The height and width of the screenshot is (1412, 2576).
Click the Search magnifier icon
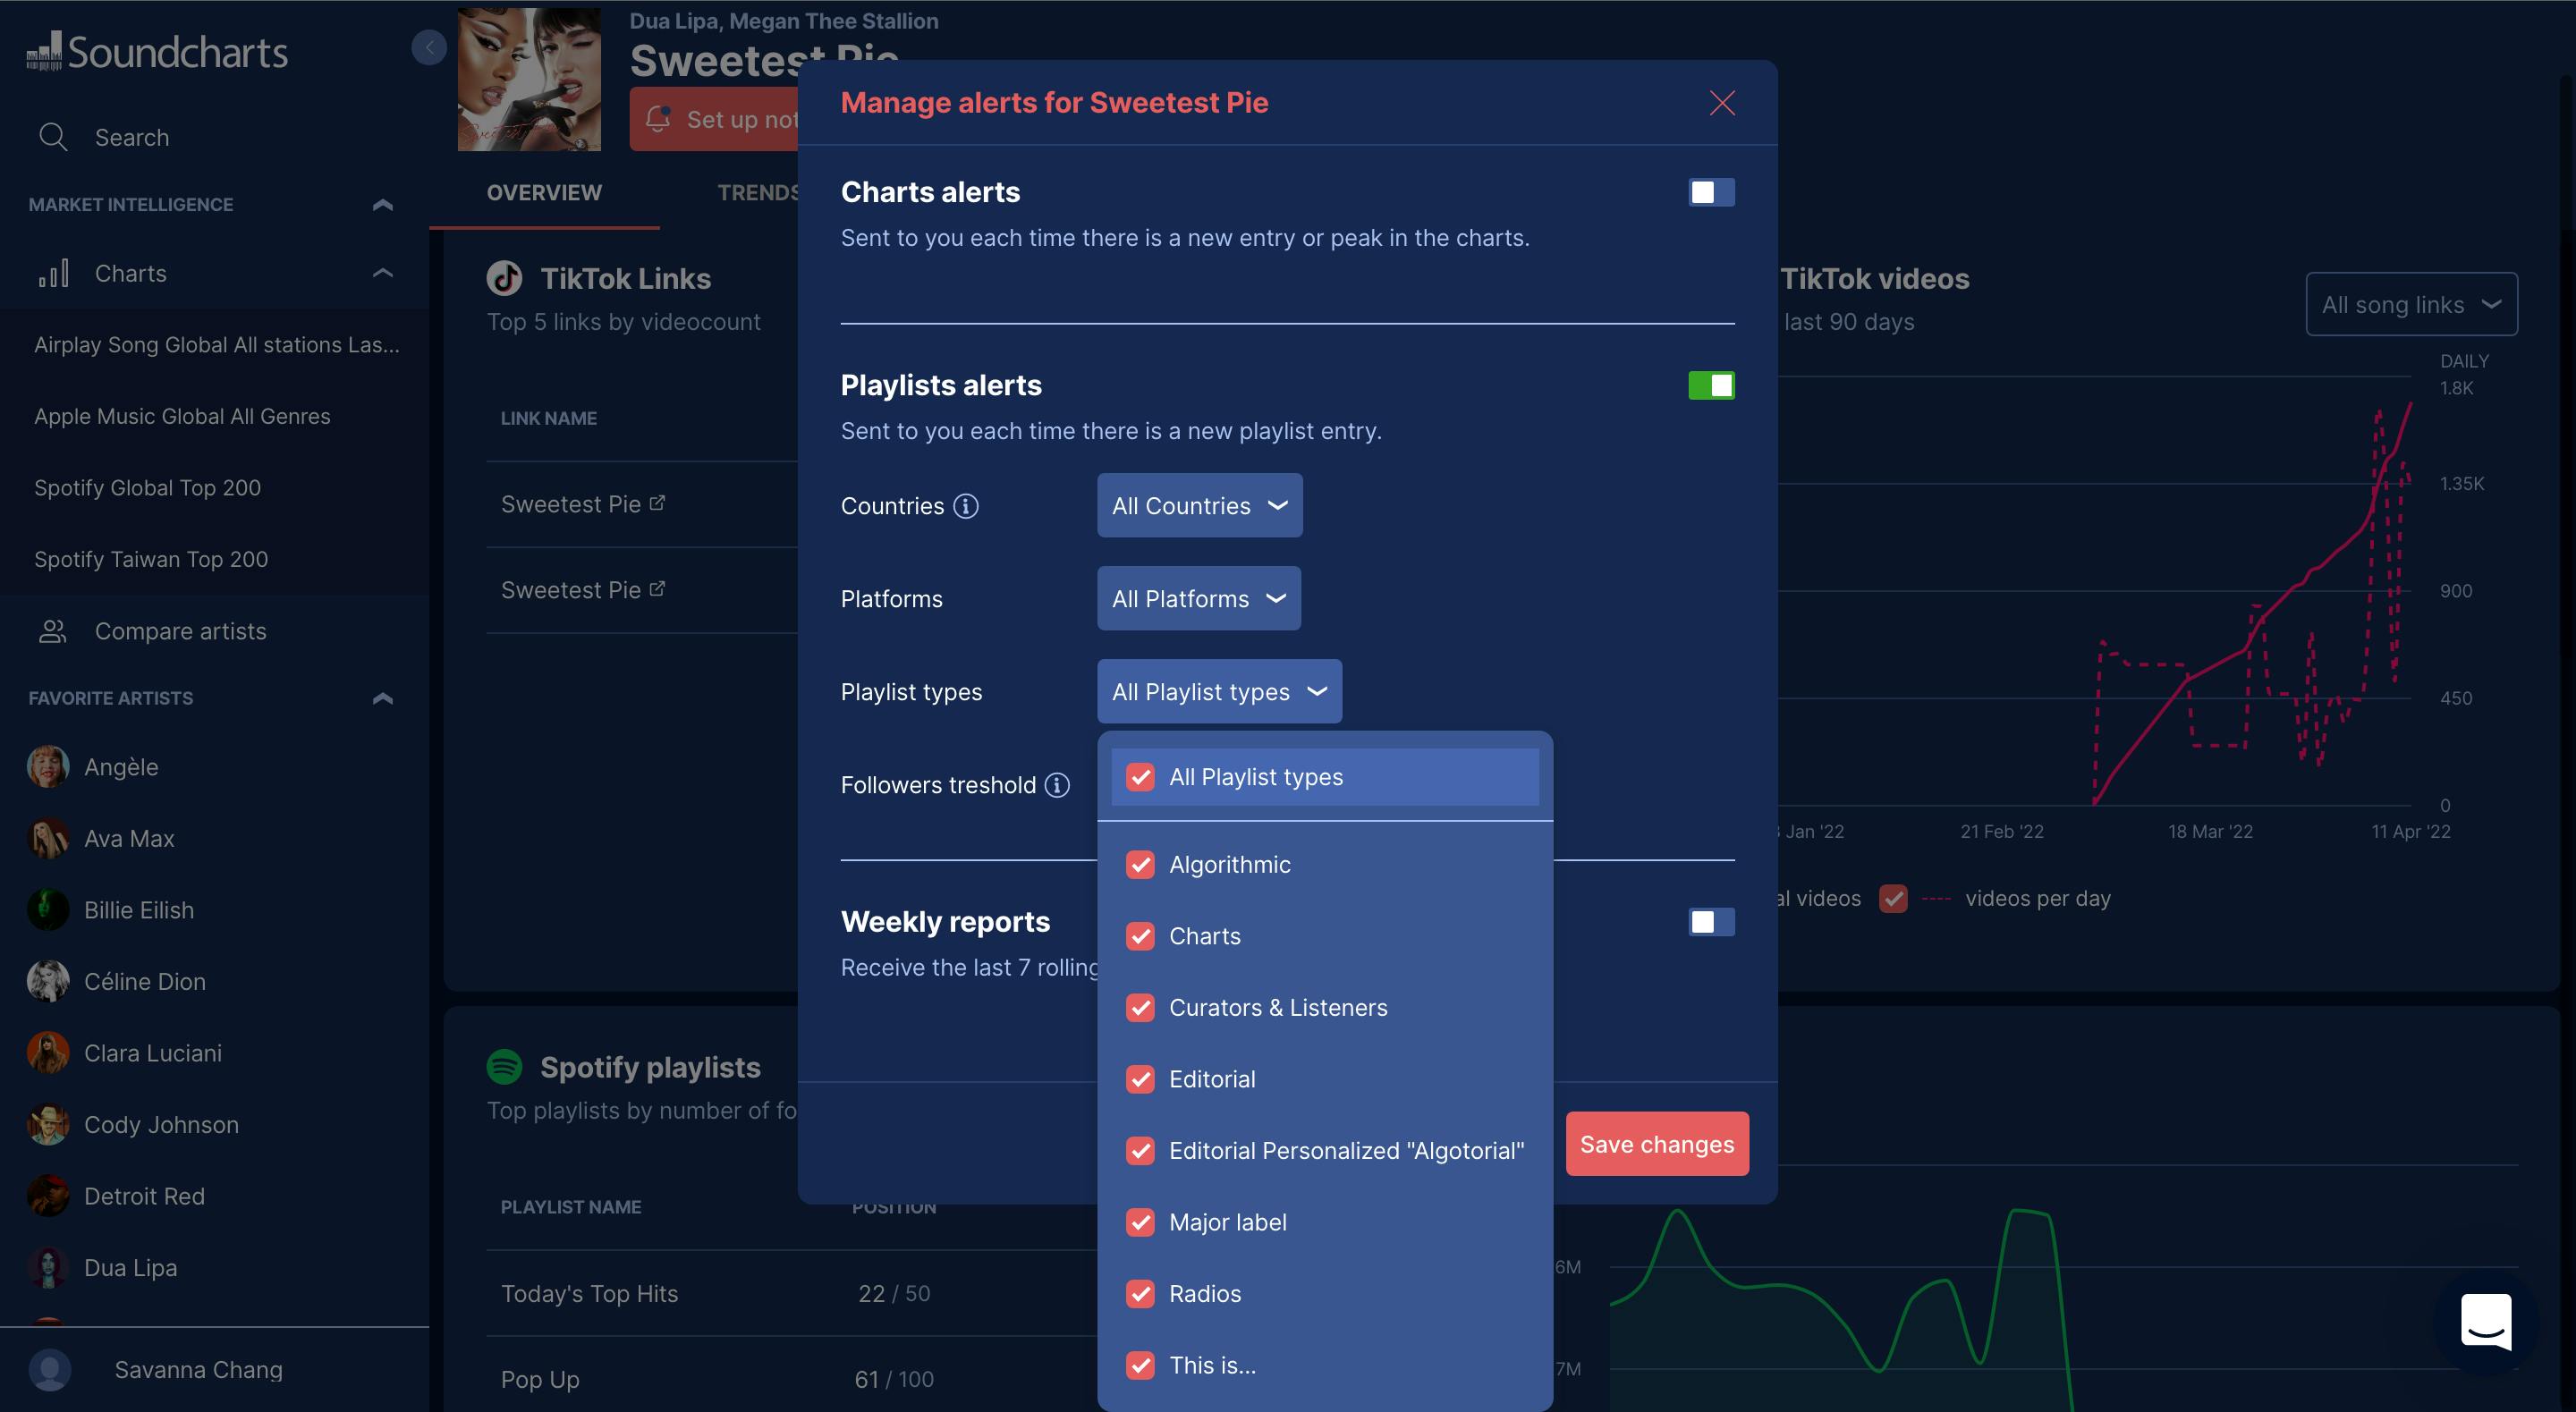point(53,137)
